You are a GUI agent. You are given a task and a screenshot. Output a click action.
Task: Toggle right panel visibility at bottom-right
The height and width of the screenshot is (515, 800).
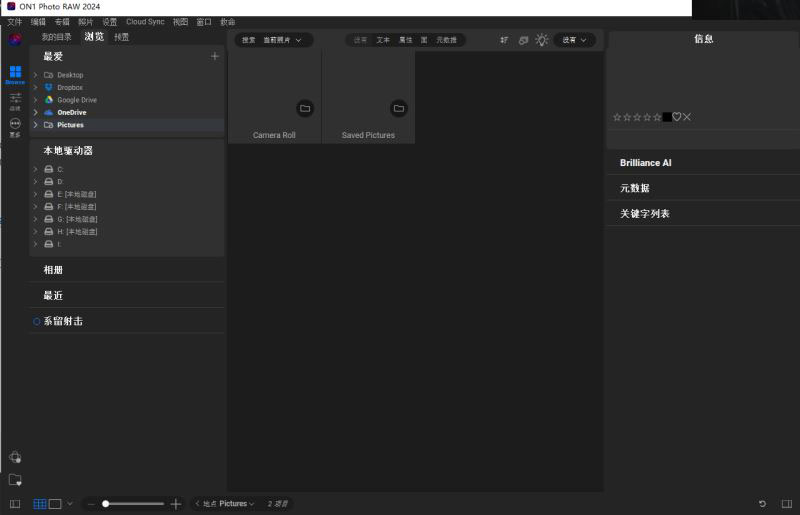[x=787, y=504]
